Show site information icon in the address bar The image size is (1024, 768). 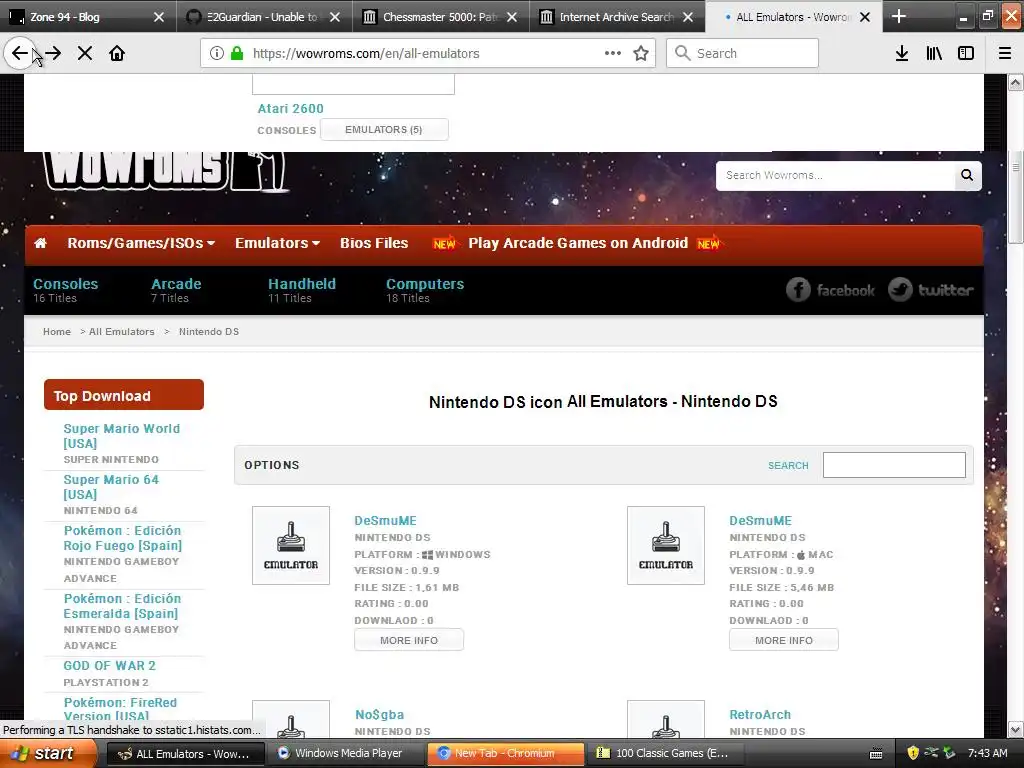[x=217, y=54]
